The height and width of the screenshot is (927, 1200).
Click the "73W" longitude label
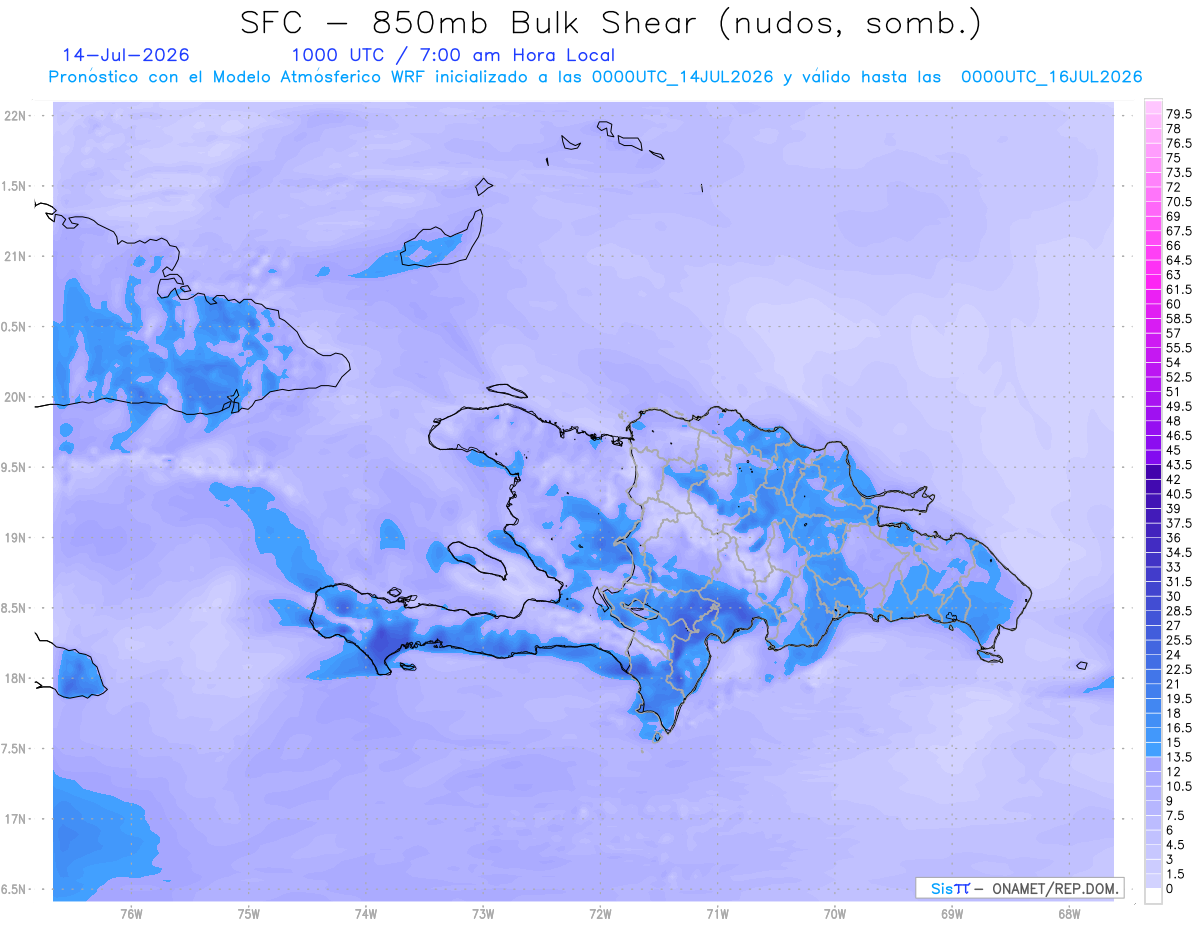tap(483, 914)
